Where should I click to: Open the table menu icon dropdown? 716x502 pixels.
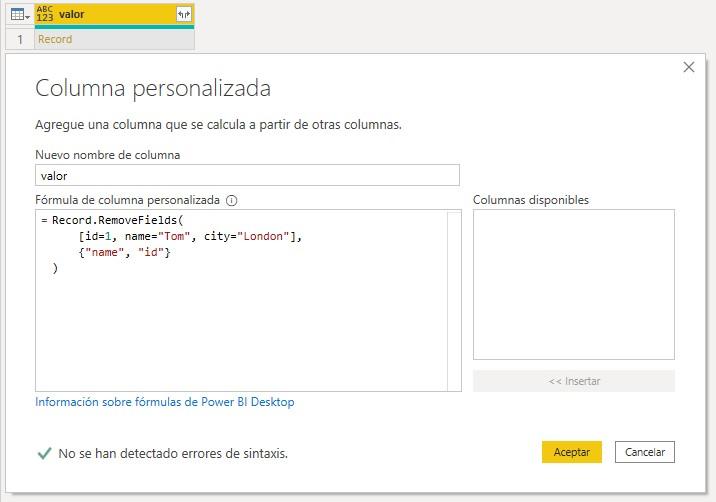[19, 15]
